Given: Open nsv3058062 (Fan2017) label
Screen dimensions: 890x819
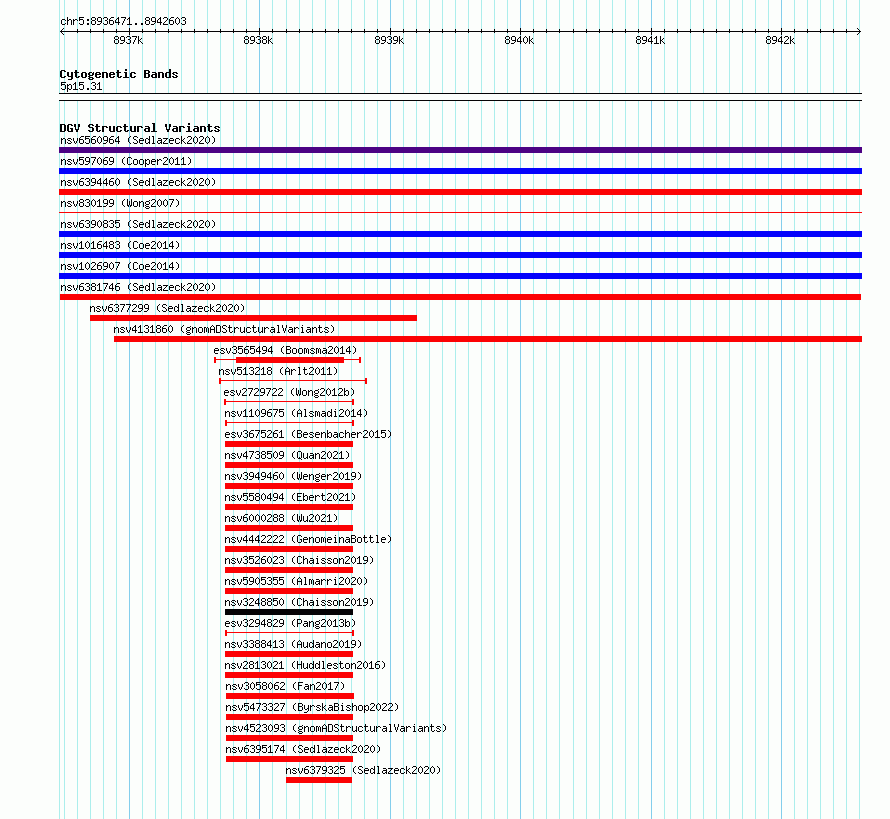Looking at the screenshot, I should click(285, 686).
